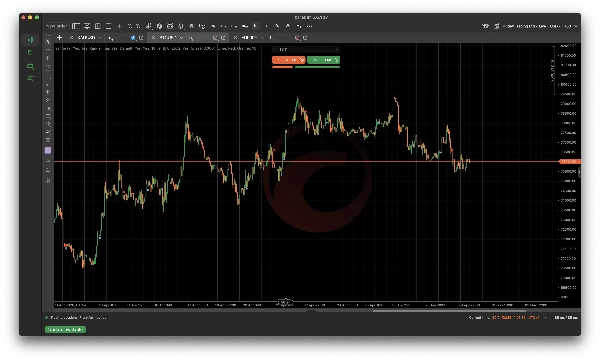The width and height of the screenshot is (600, 361).
Task: Open the fourth (people) icon in the left sidebar
Action: pos(30,78)
